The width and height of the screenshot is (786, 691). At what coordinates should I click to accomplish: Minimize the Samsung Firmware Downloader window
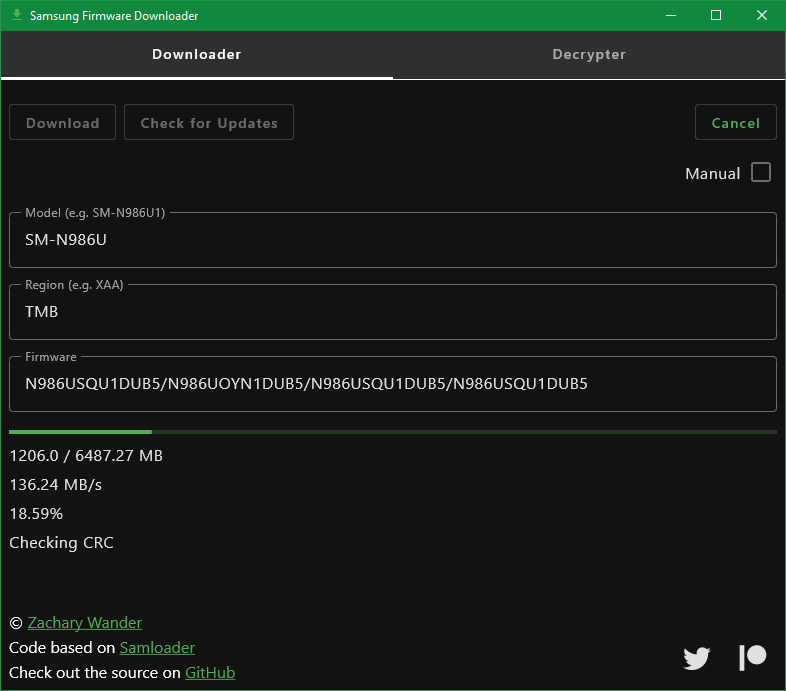[x=671, y=16]
